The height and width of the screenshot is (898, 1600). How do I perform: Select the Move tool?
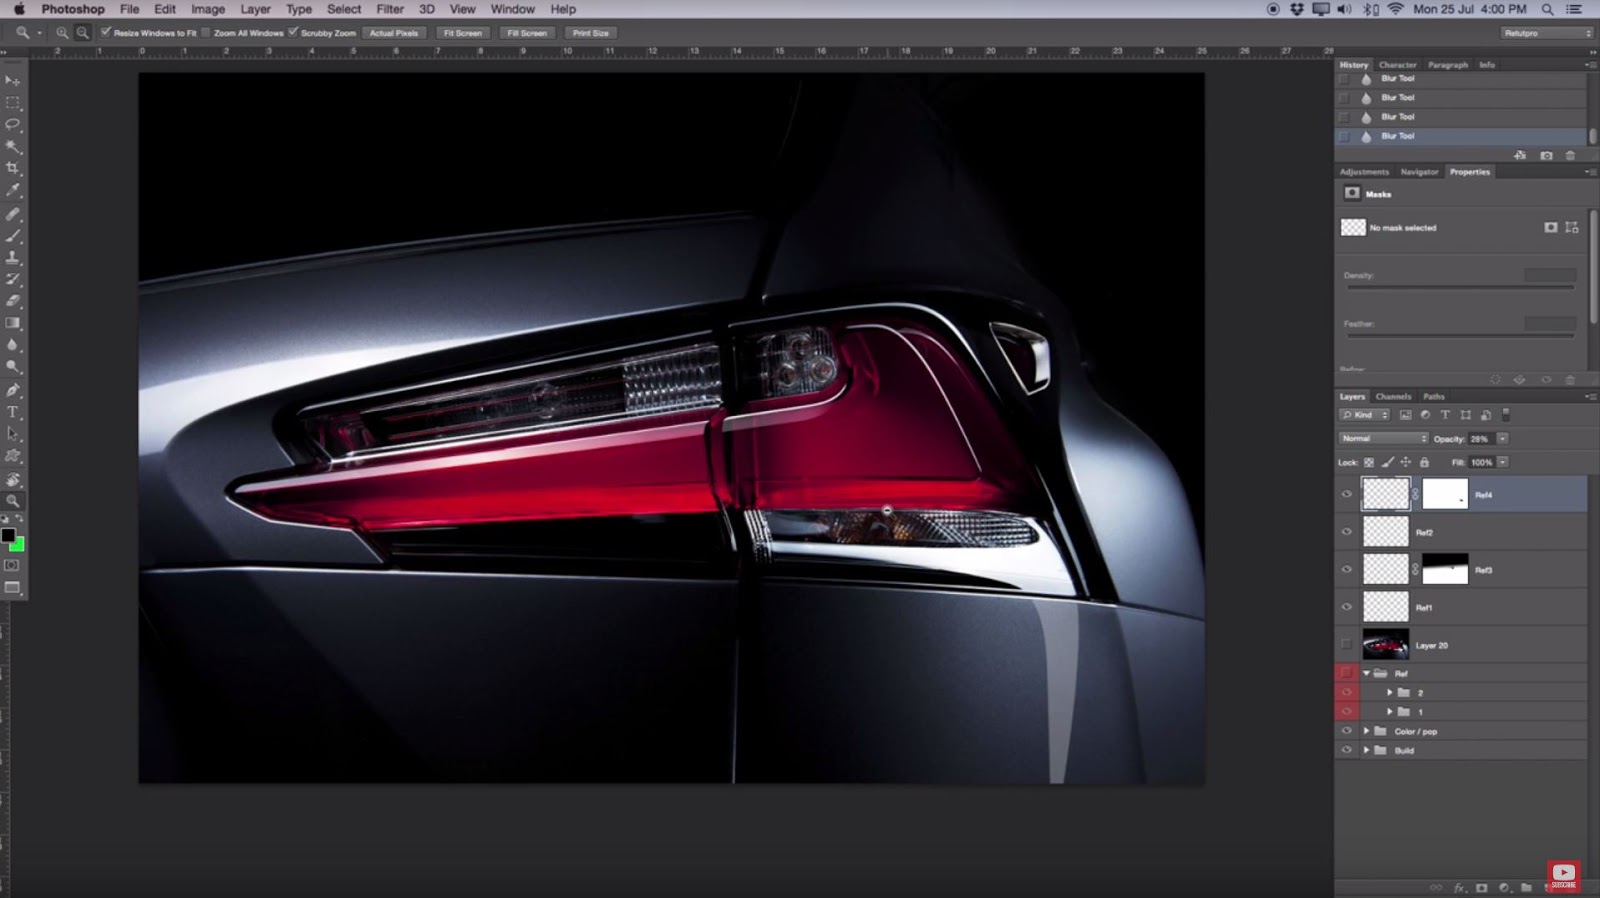13,80
